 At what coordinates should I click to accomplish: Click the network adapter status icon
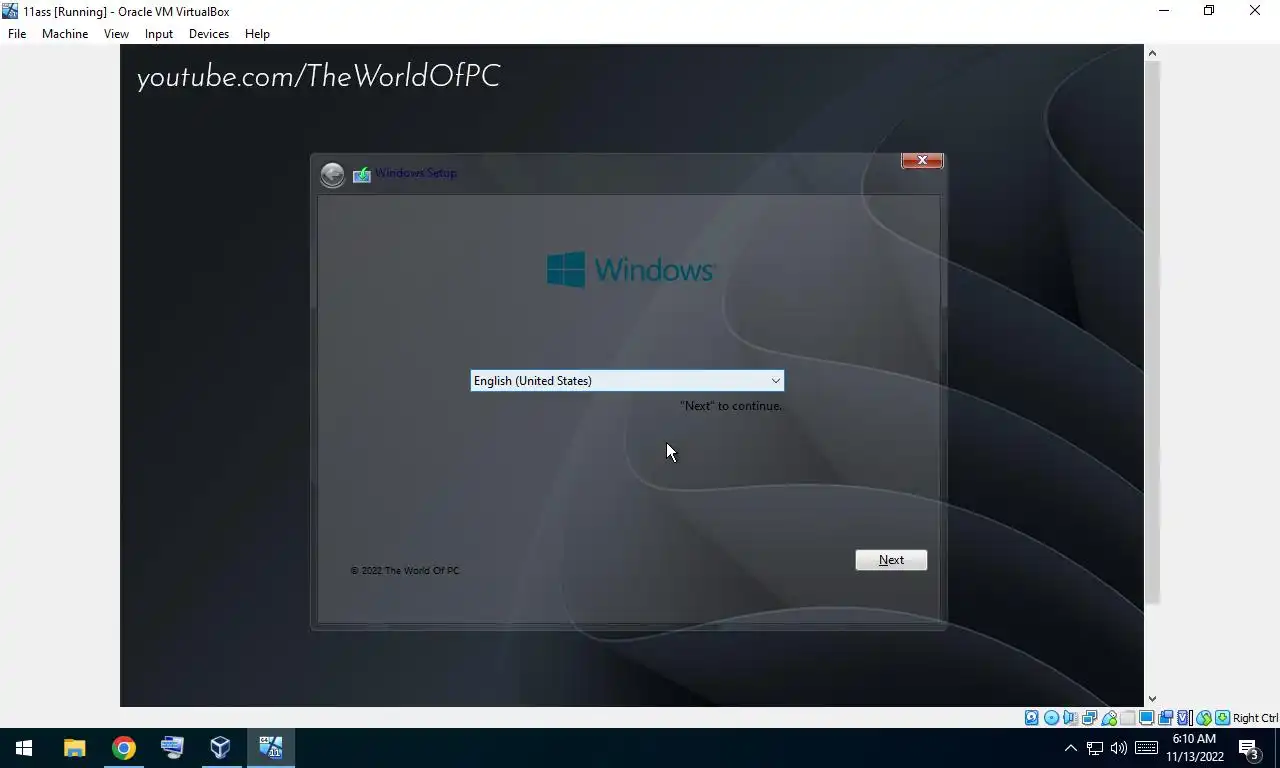1089,718
